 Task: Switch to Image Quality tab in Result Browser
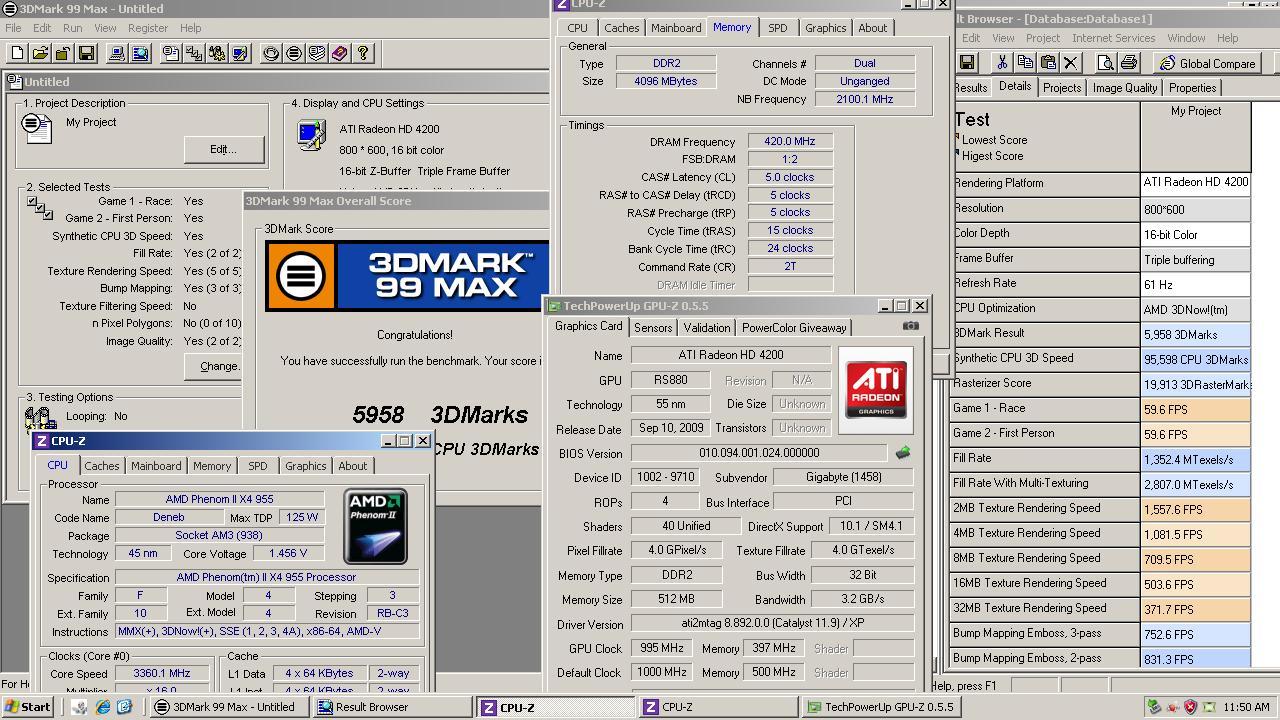1125,88
